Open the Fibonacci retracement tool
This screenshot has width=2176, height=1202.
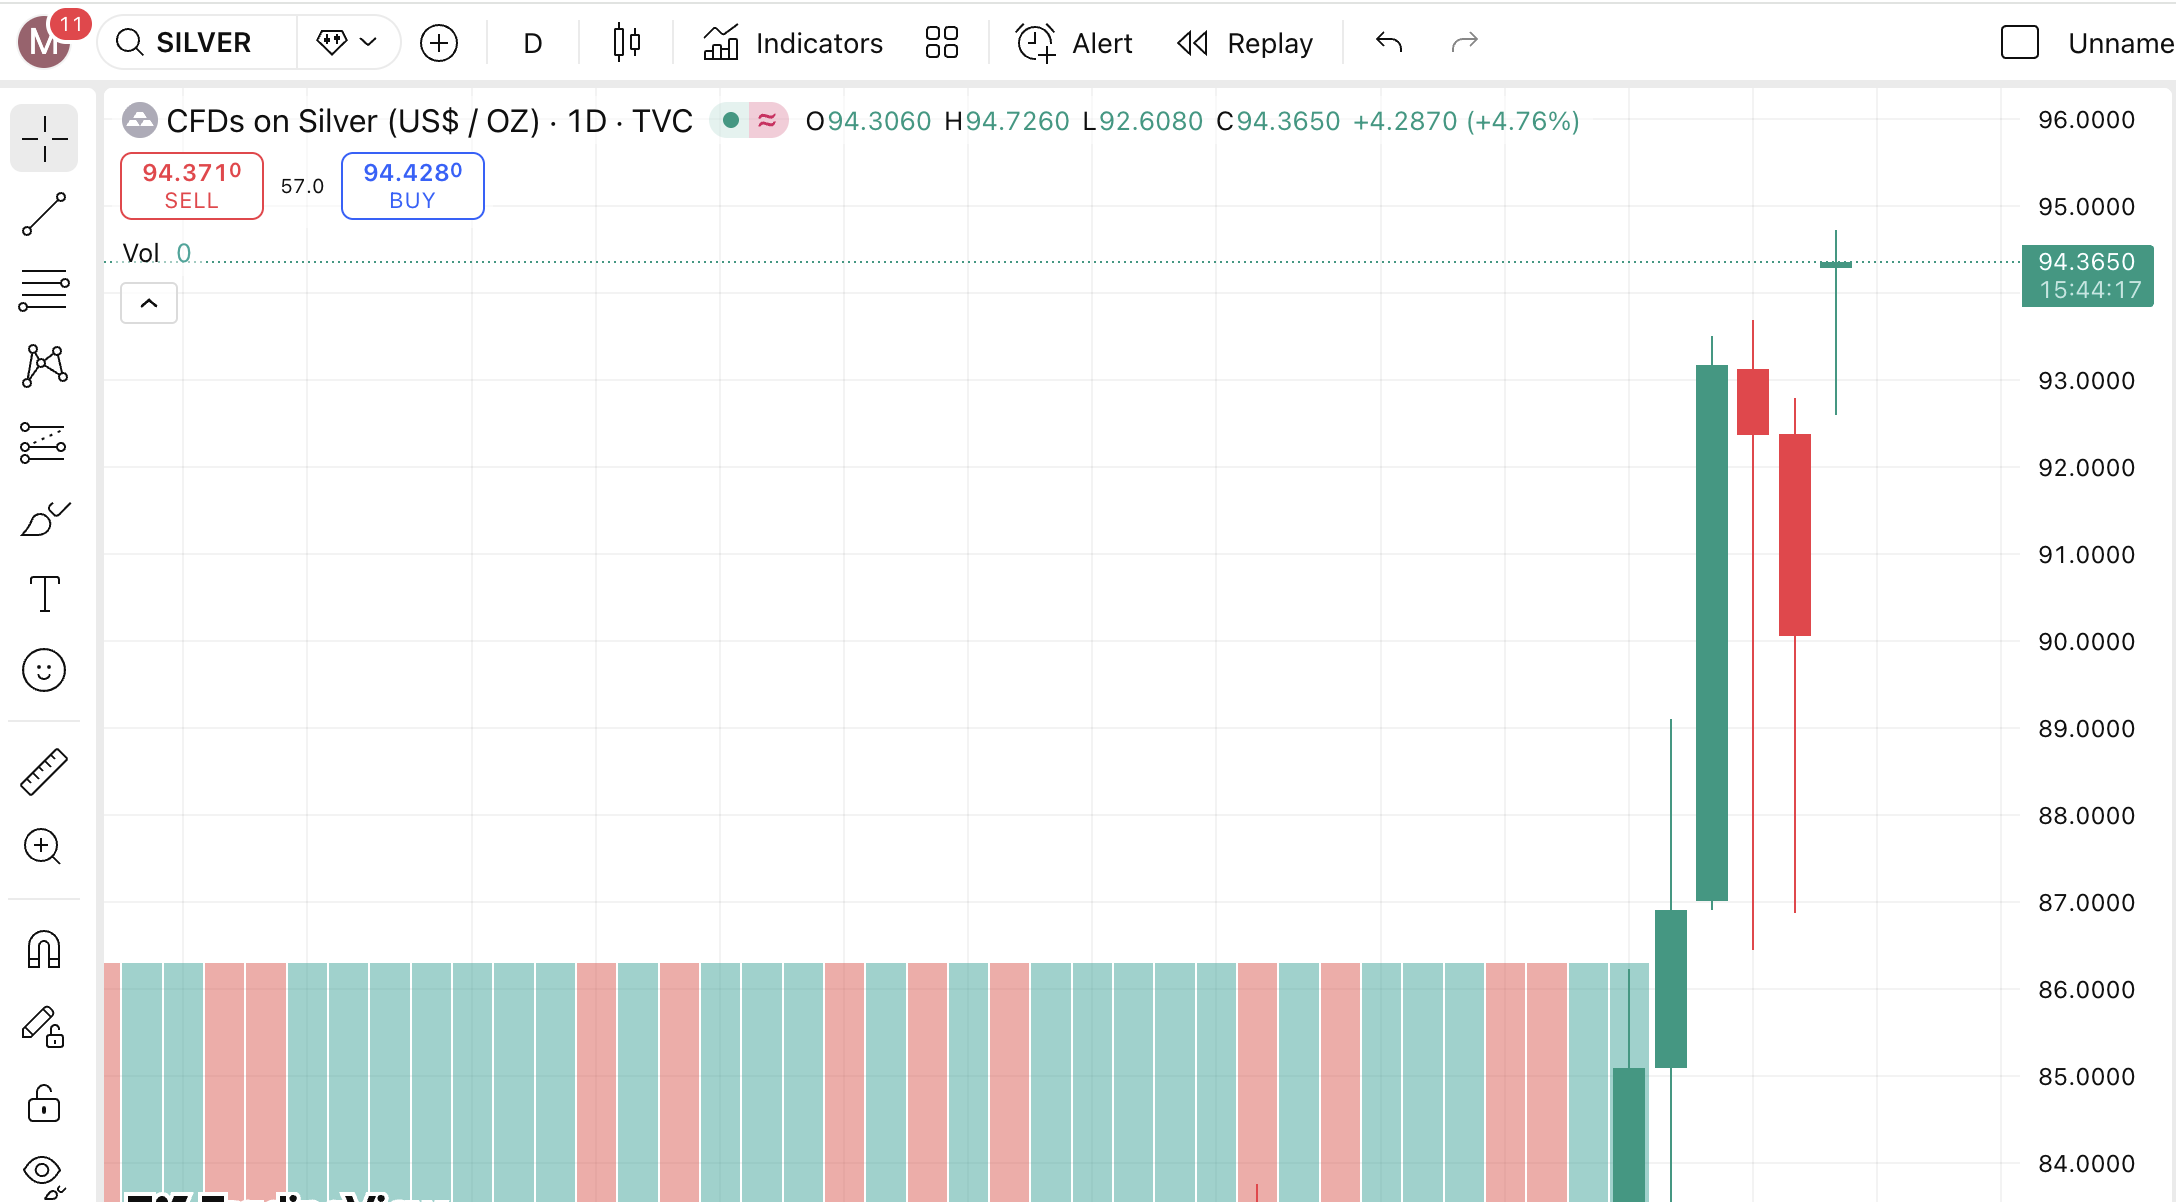point(44,290)
